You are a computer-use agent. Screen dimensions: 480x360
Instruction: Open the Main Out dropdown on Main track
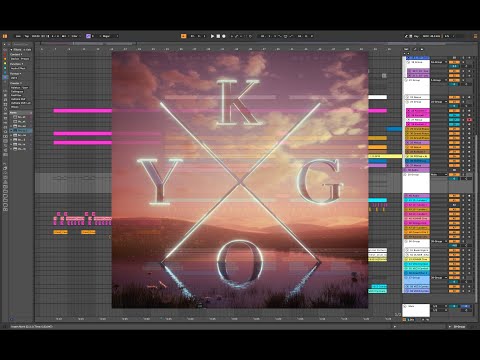point(439,310)
